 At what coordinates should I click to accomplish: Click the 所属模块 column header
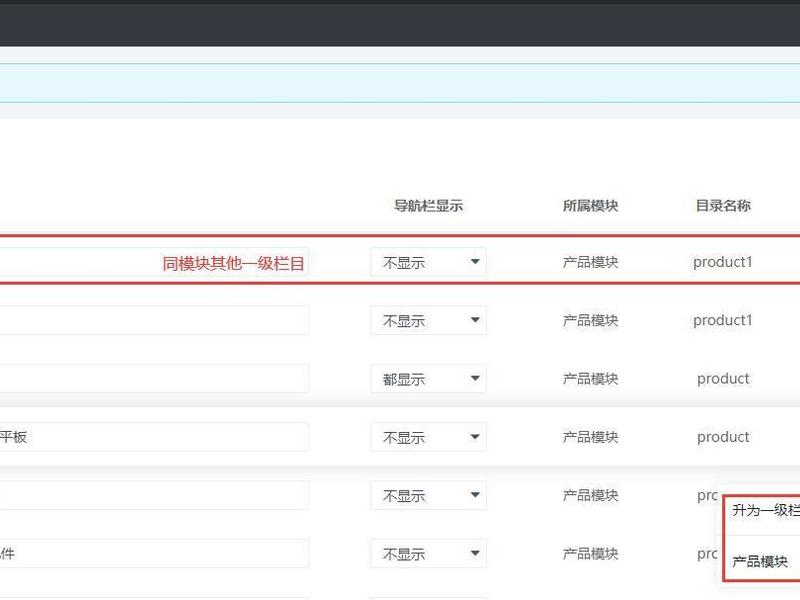coord(590,206)
